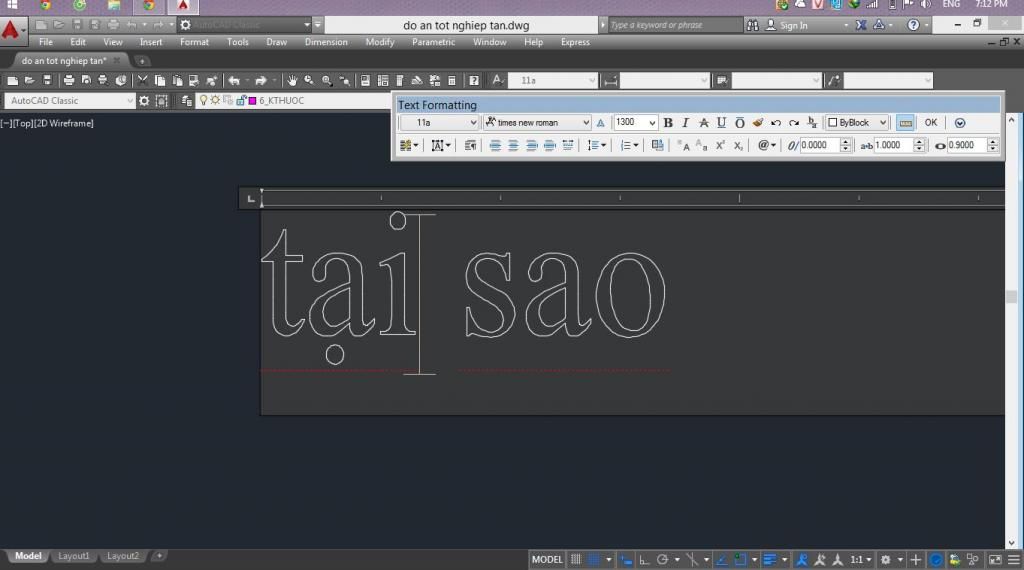
Task: Toggle Italic formatting
Action: [685, 123]
